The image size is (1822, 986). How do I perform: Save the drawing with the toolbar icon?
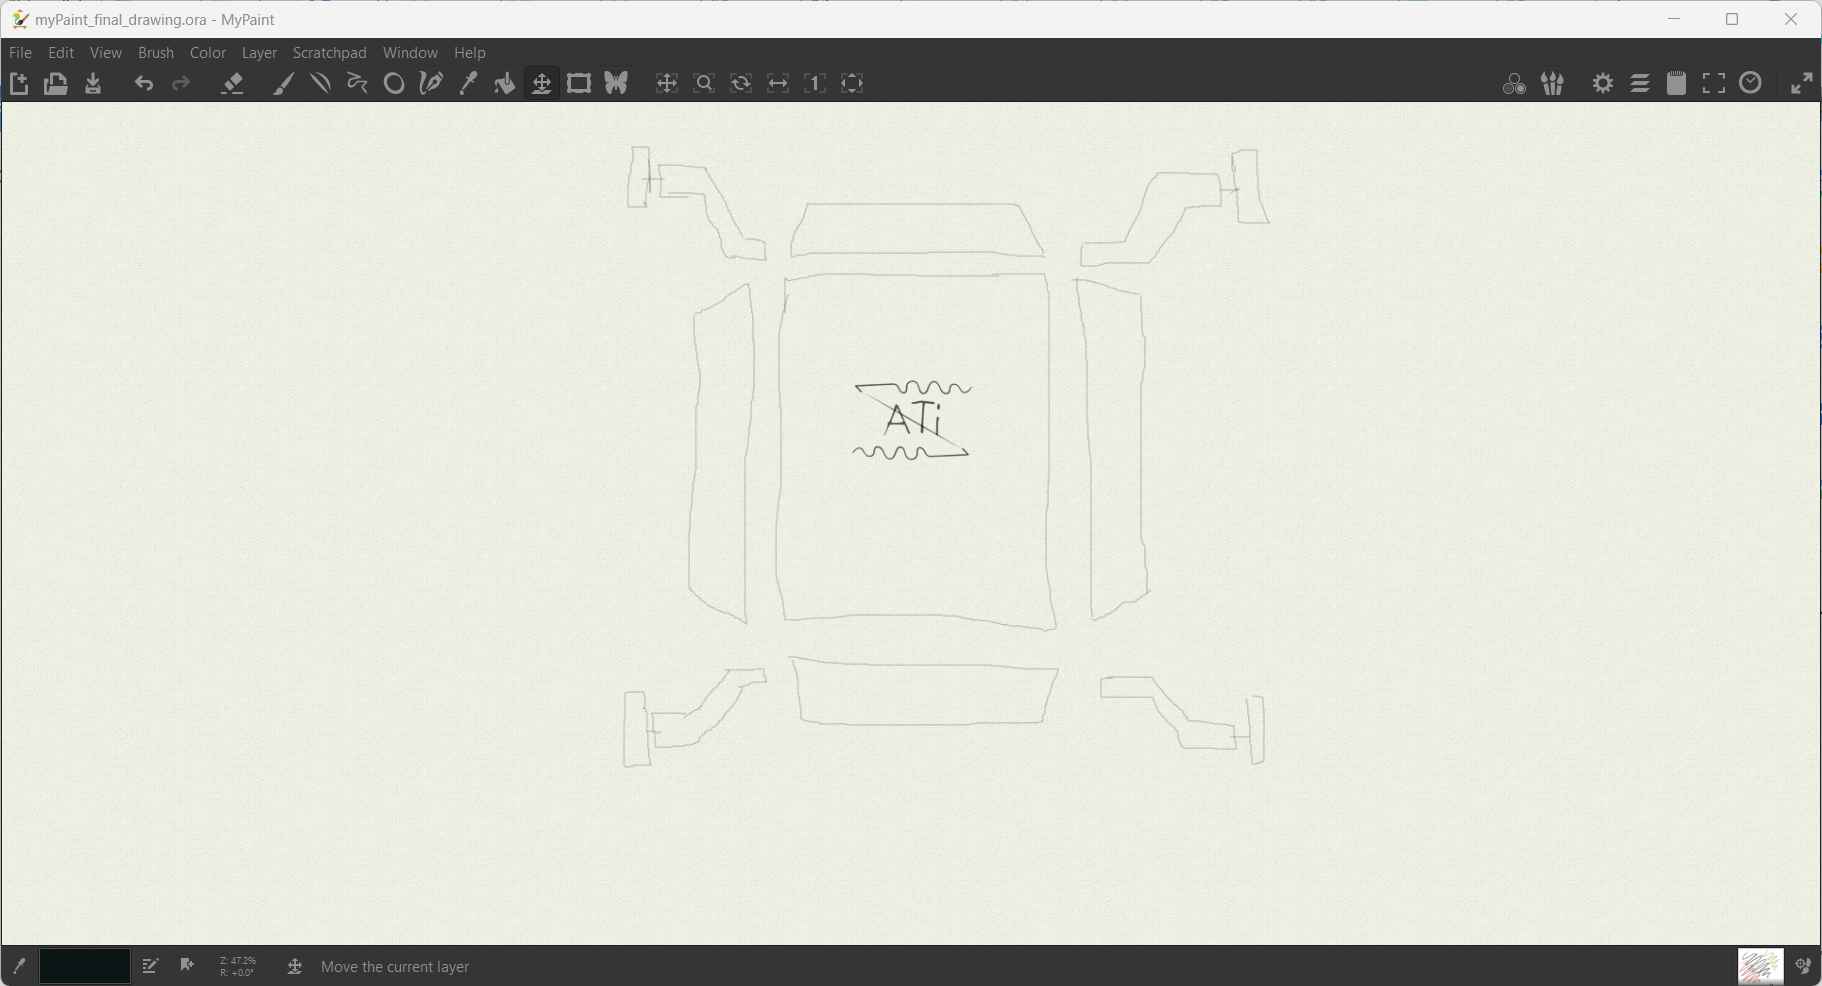point(93,84)
